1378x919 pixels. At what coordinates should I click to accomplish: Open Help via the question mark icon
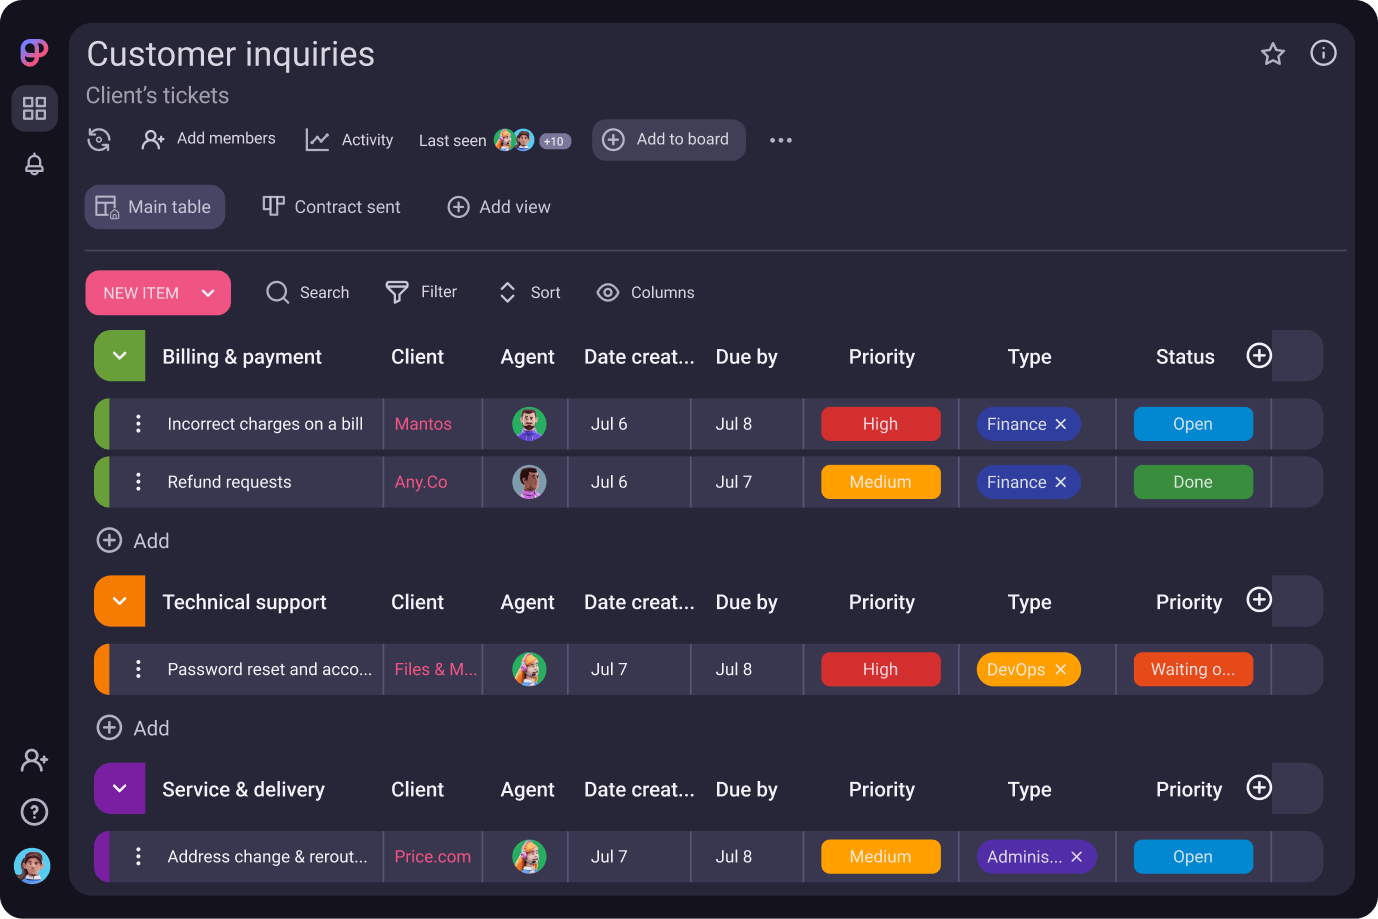pyautogui.click(x=33, y=812)
